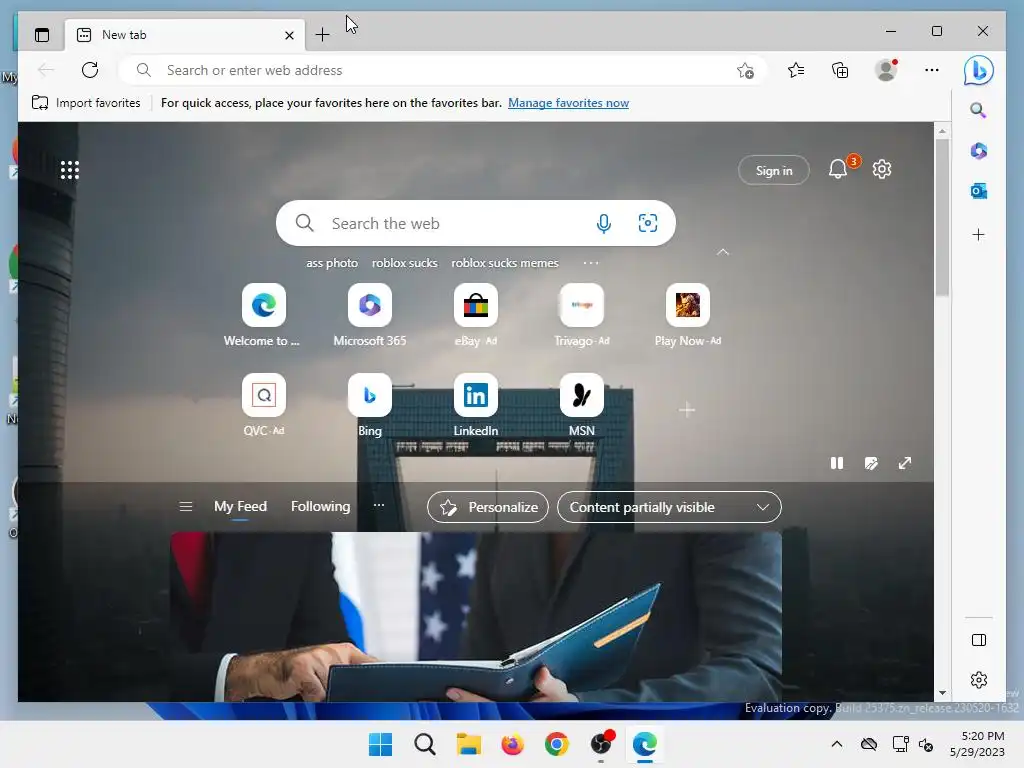Image resolution: width=1024 pixels, height=768 pixels.
Task: Open the Play Now quick link
Action: [688, 316]
